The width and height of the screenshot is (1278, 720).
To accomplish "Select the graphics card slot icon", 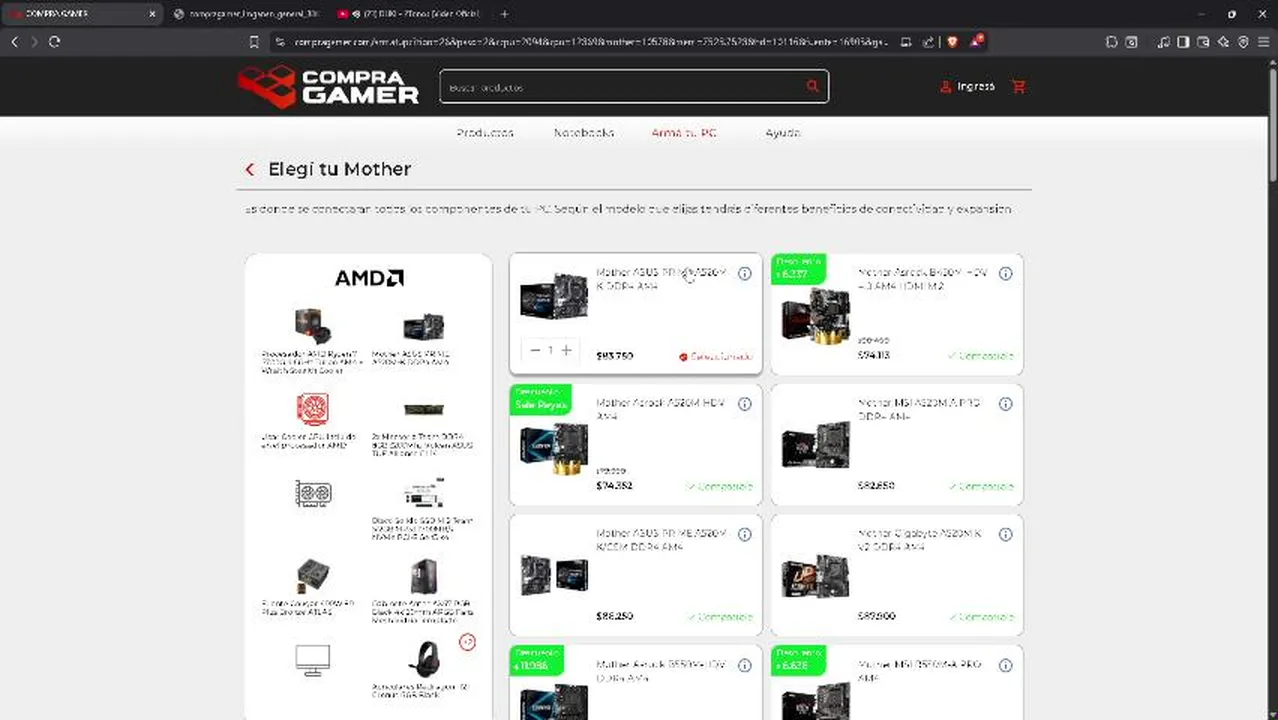I will click(x=313, y=493).
